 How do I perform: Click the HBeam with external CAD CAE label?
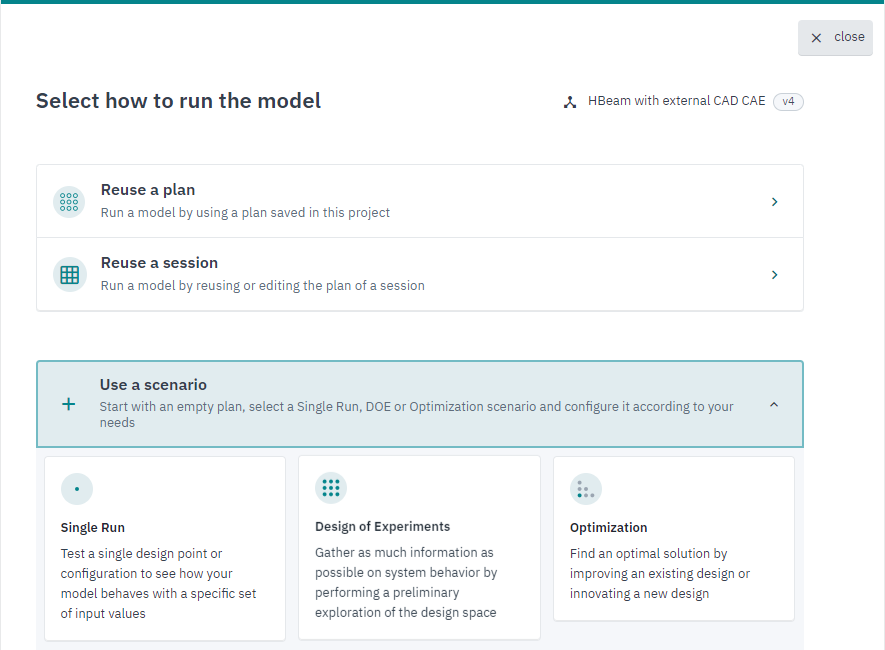[676, 100]
